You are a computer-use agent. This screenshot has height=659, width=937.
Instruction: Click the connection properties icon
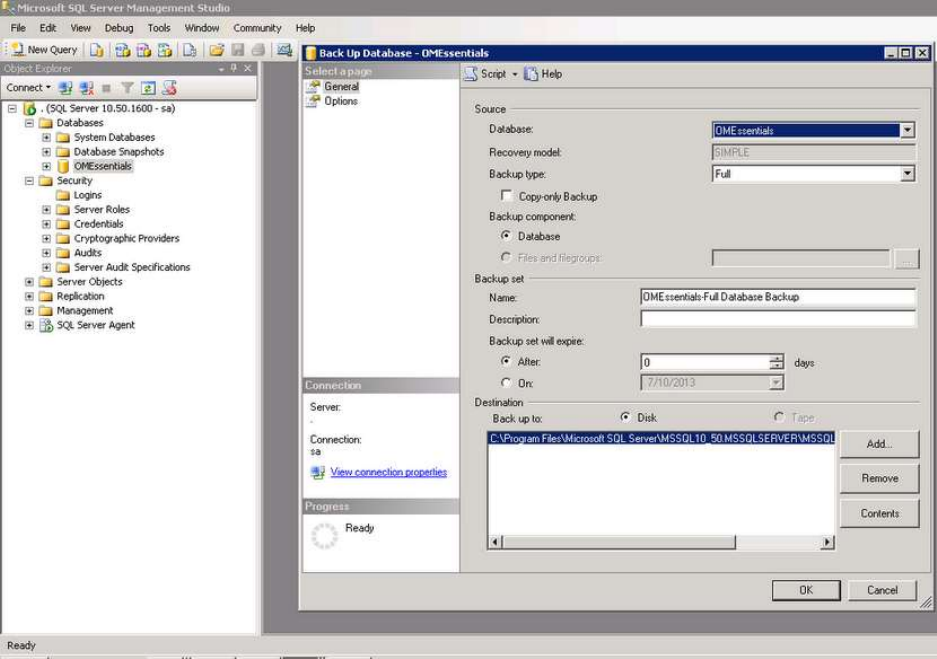click(x=317, y=472)
